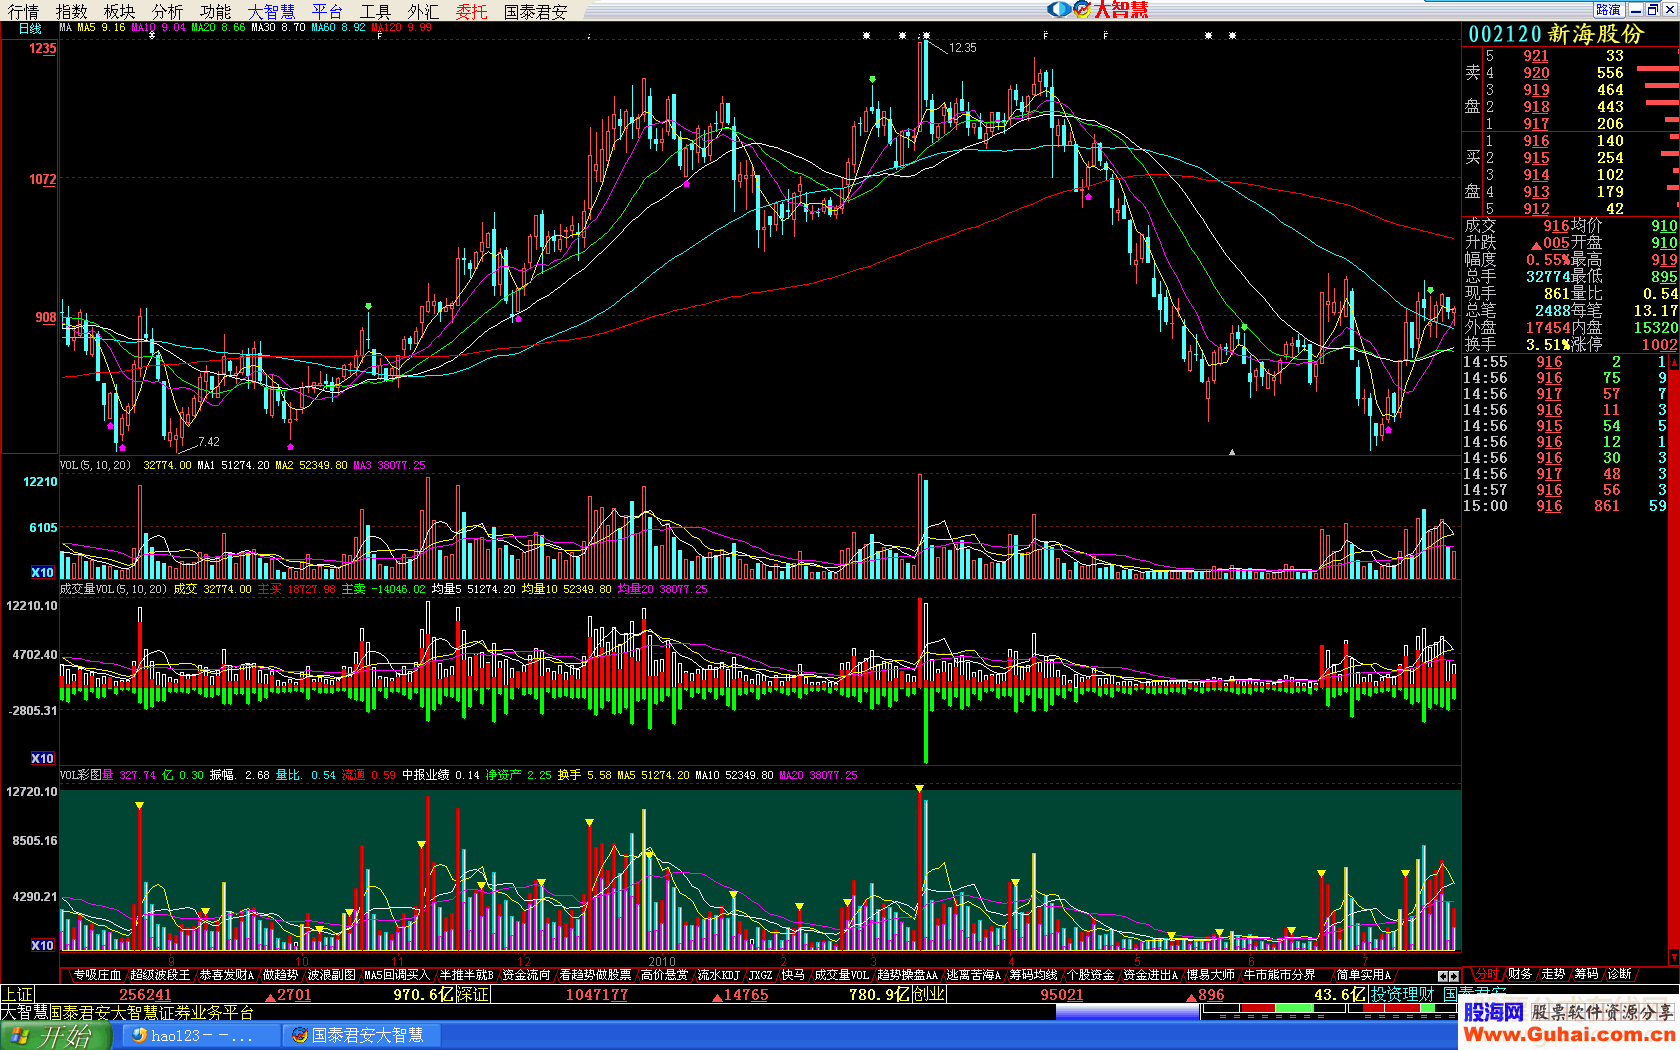1680x1050 pixels.
Task: Click the 创业 index label in status bar
Action: (x=929, y=995)
